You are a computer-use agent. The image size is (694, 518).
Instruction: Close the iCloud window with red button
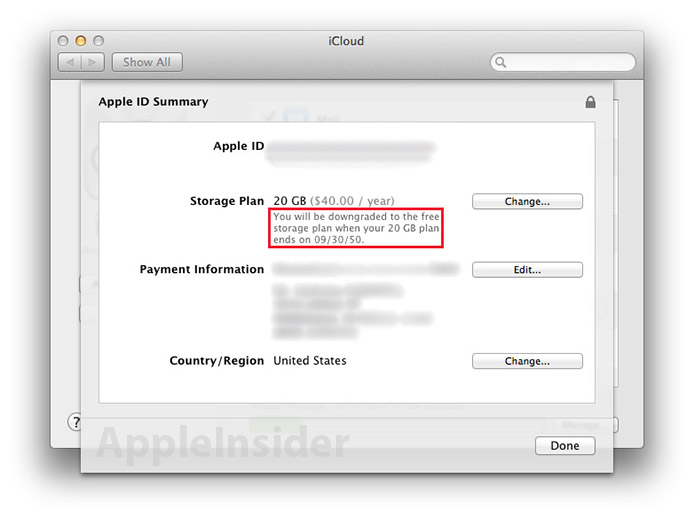point(63,41)
